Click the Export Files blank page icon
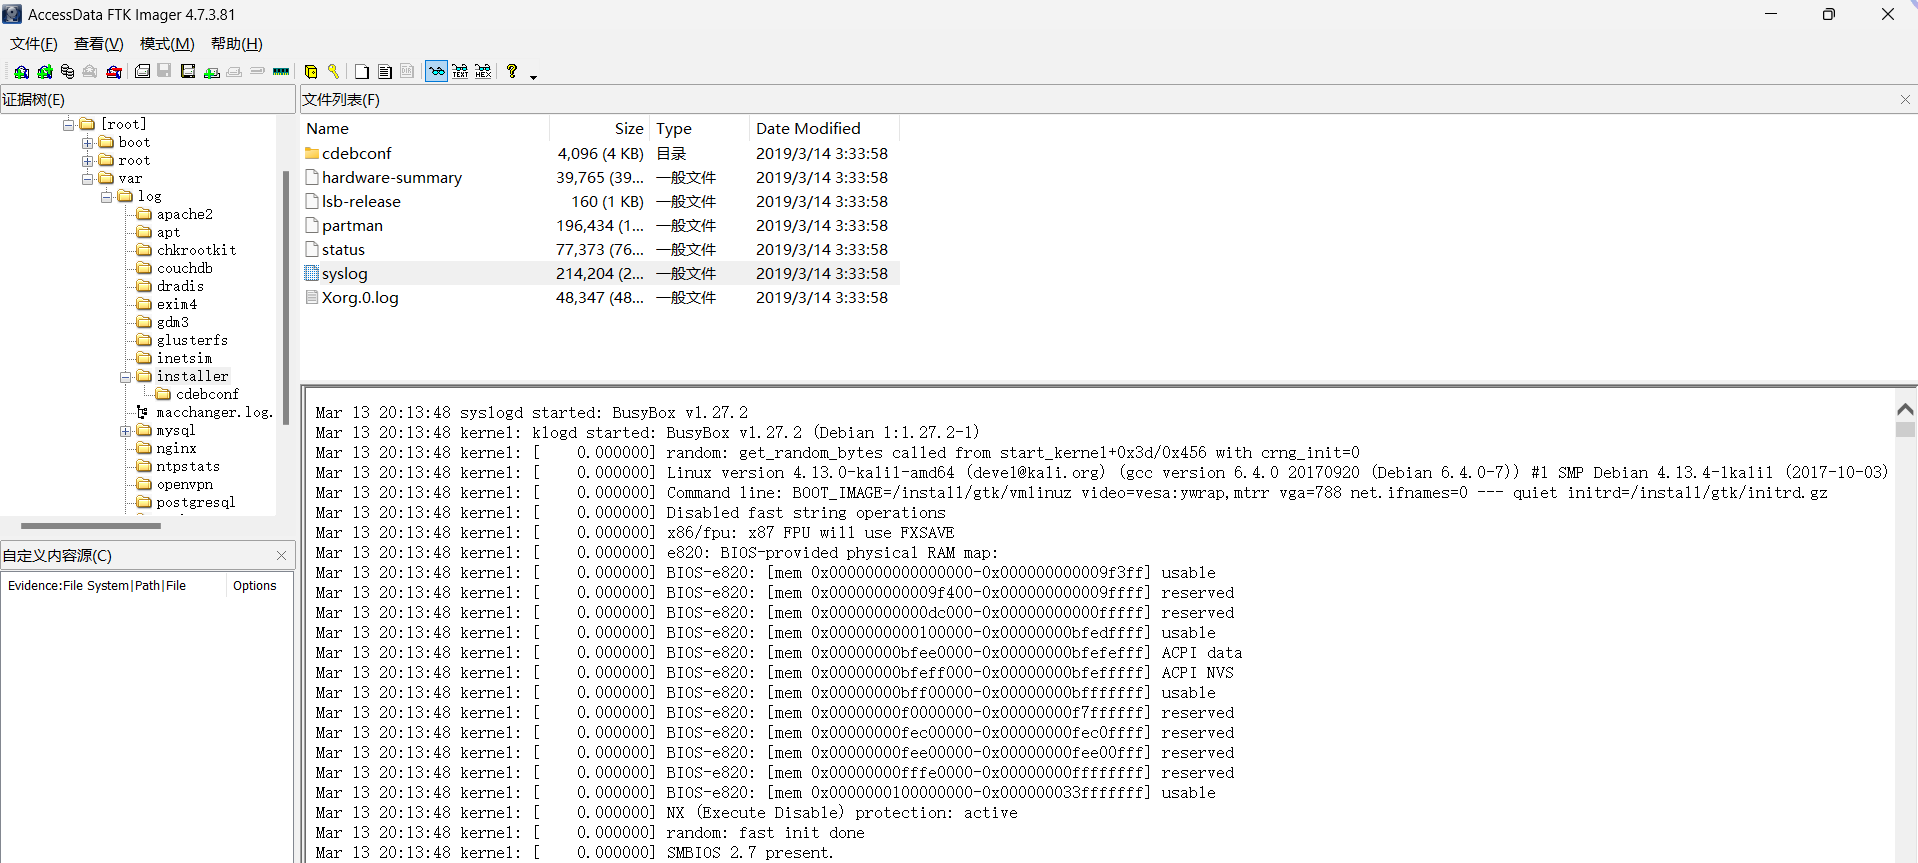 [x=362, y=72]
